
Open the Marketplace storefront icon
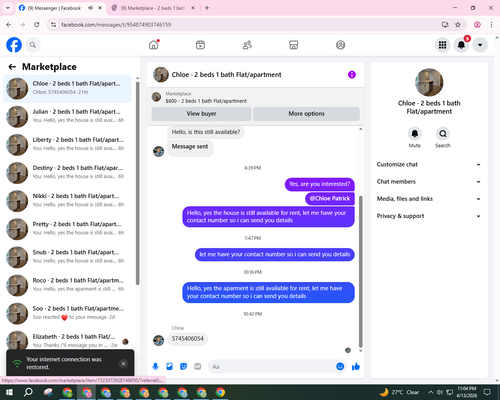point(294,45)
